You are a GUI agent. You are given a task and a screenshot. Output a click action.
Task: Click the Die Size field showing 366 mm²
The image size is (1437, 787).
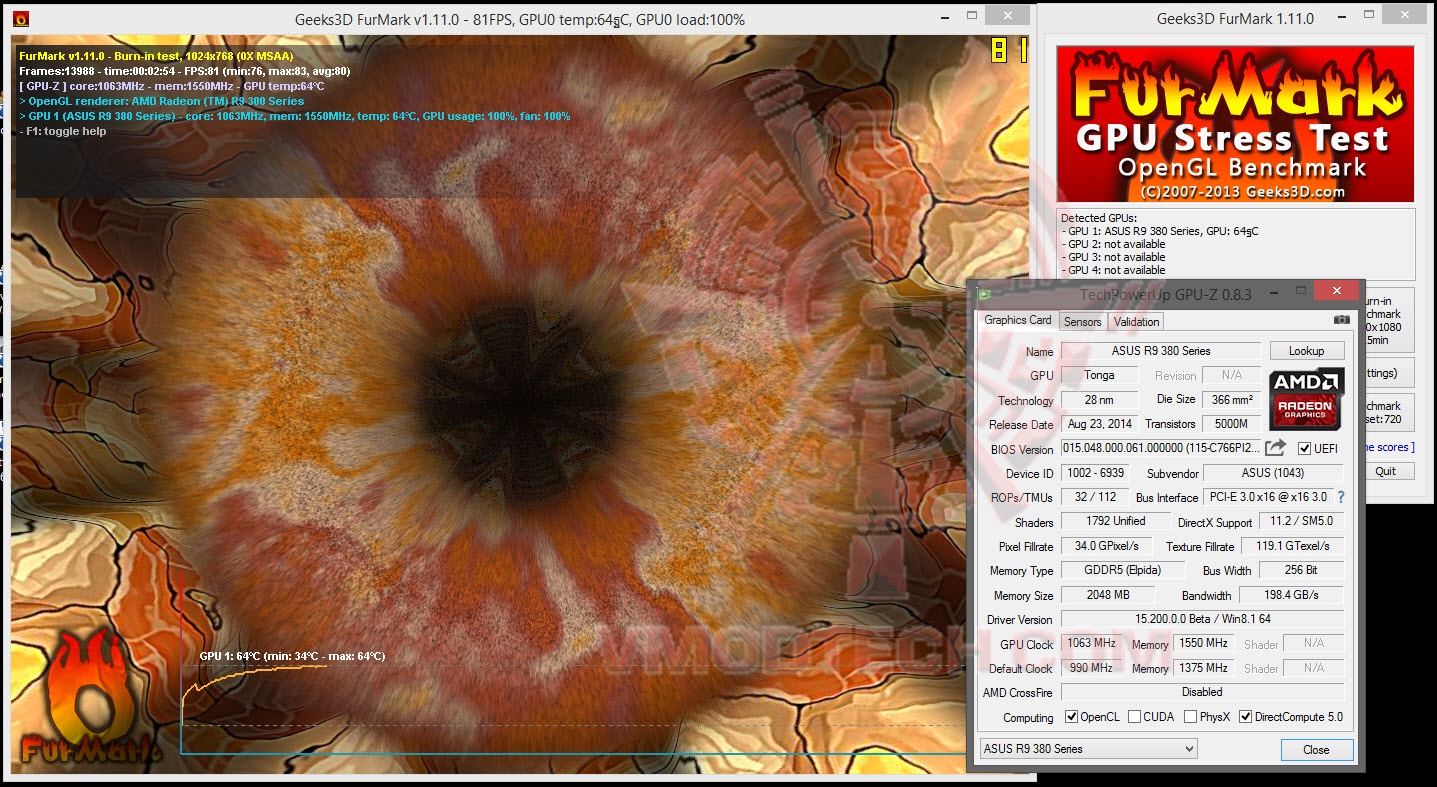pyautogui.click(x=1231, y=400)
